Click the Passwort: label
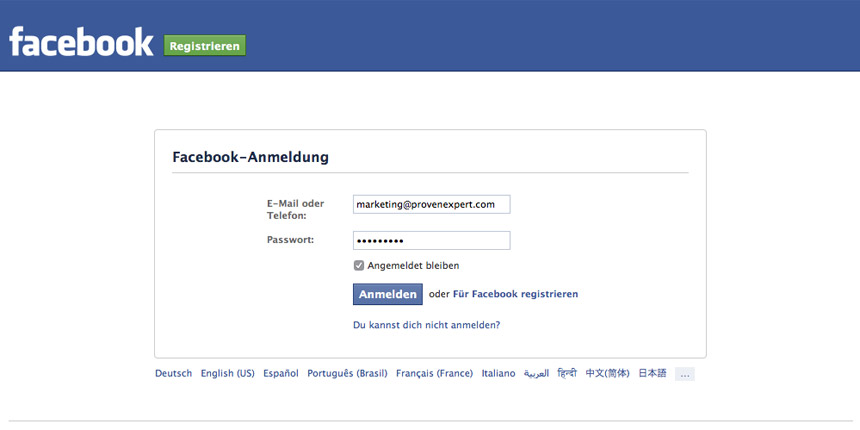860x430 pixels. 290,240
